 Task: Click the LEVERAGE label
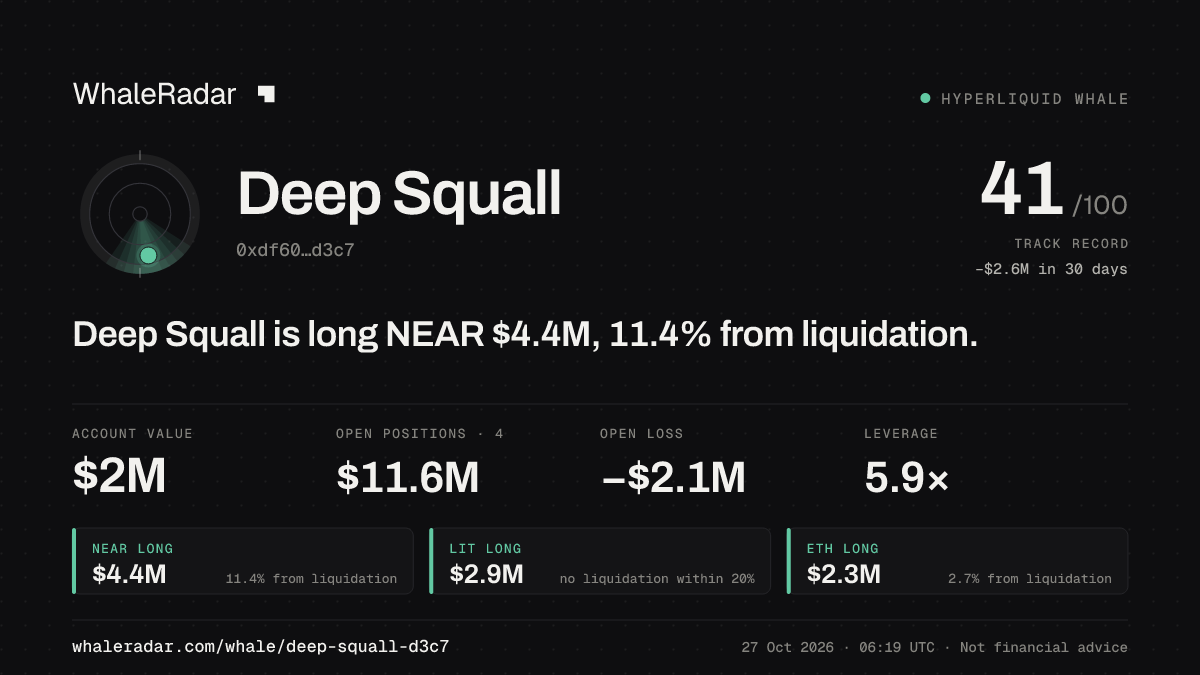pyautogui.click(x=901, y=434)
